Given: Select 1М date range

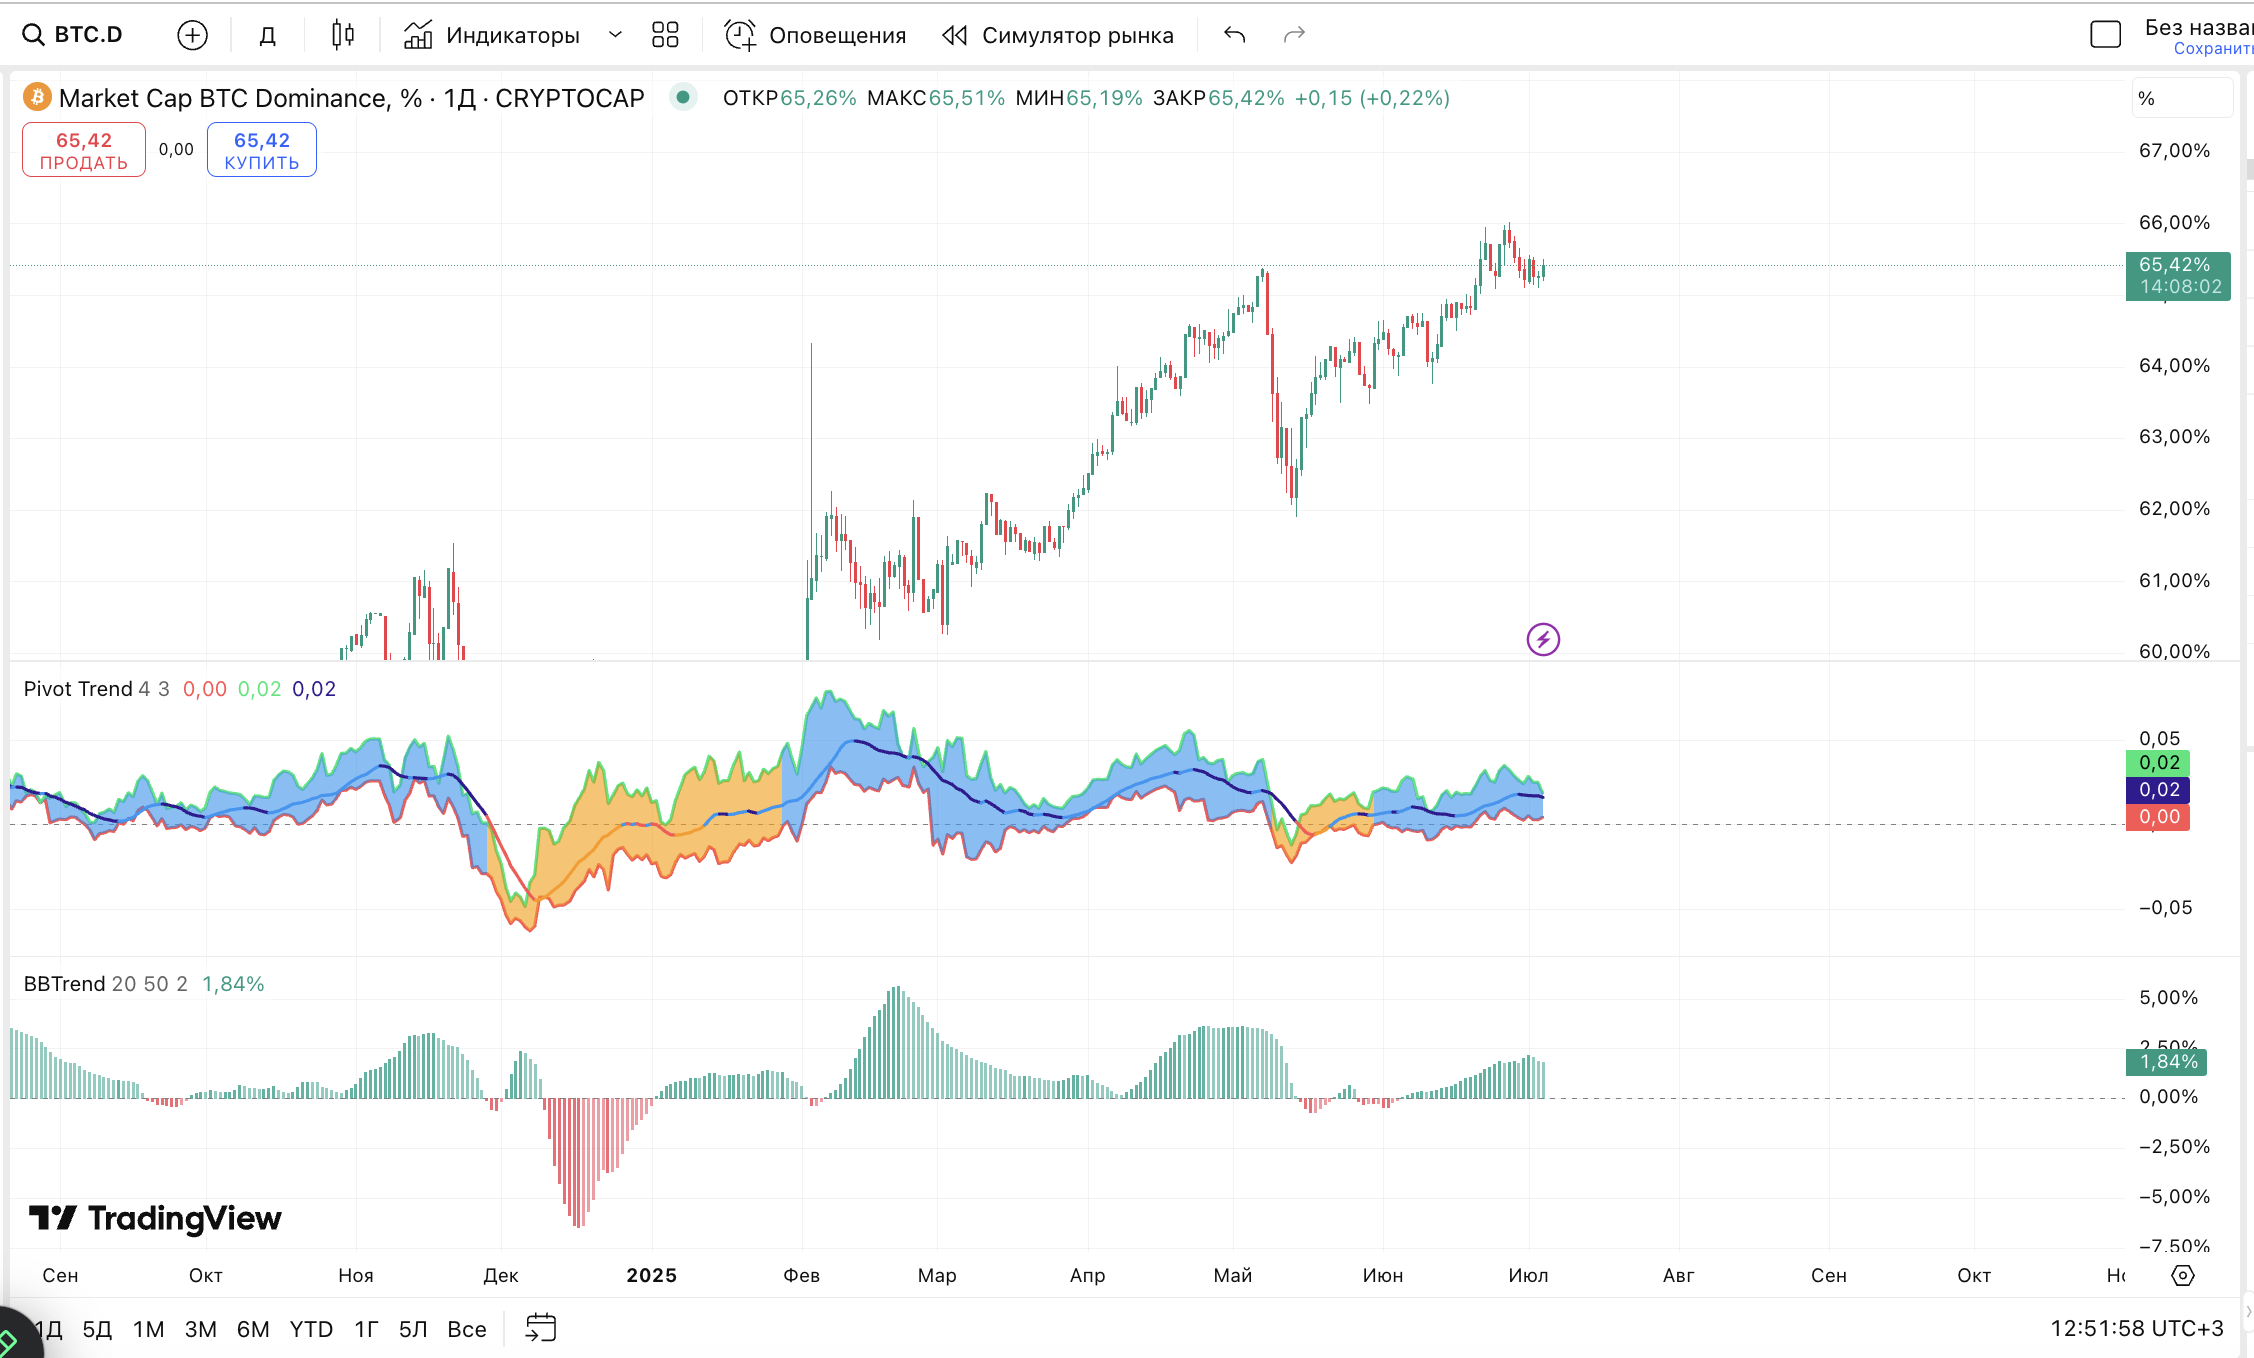Looking at the screenshot, I should click(x=149, y=1329).
